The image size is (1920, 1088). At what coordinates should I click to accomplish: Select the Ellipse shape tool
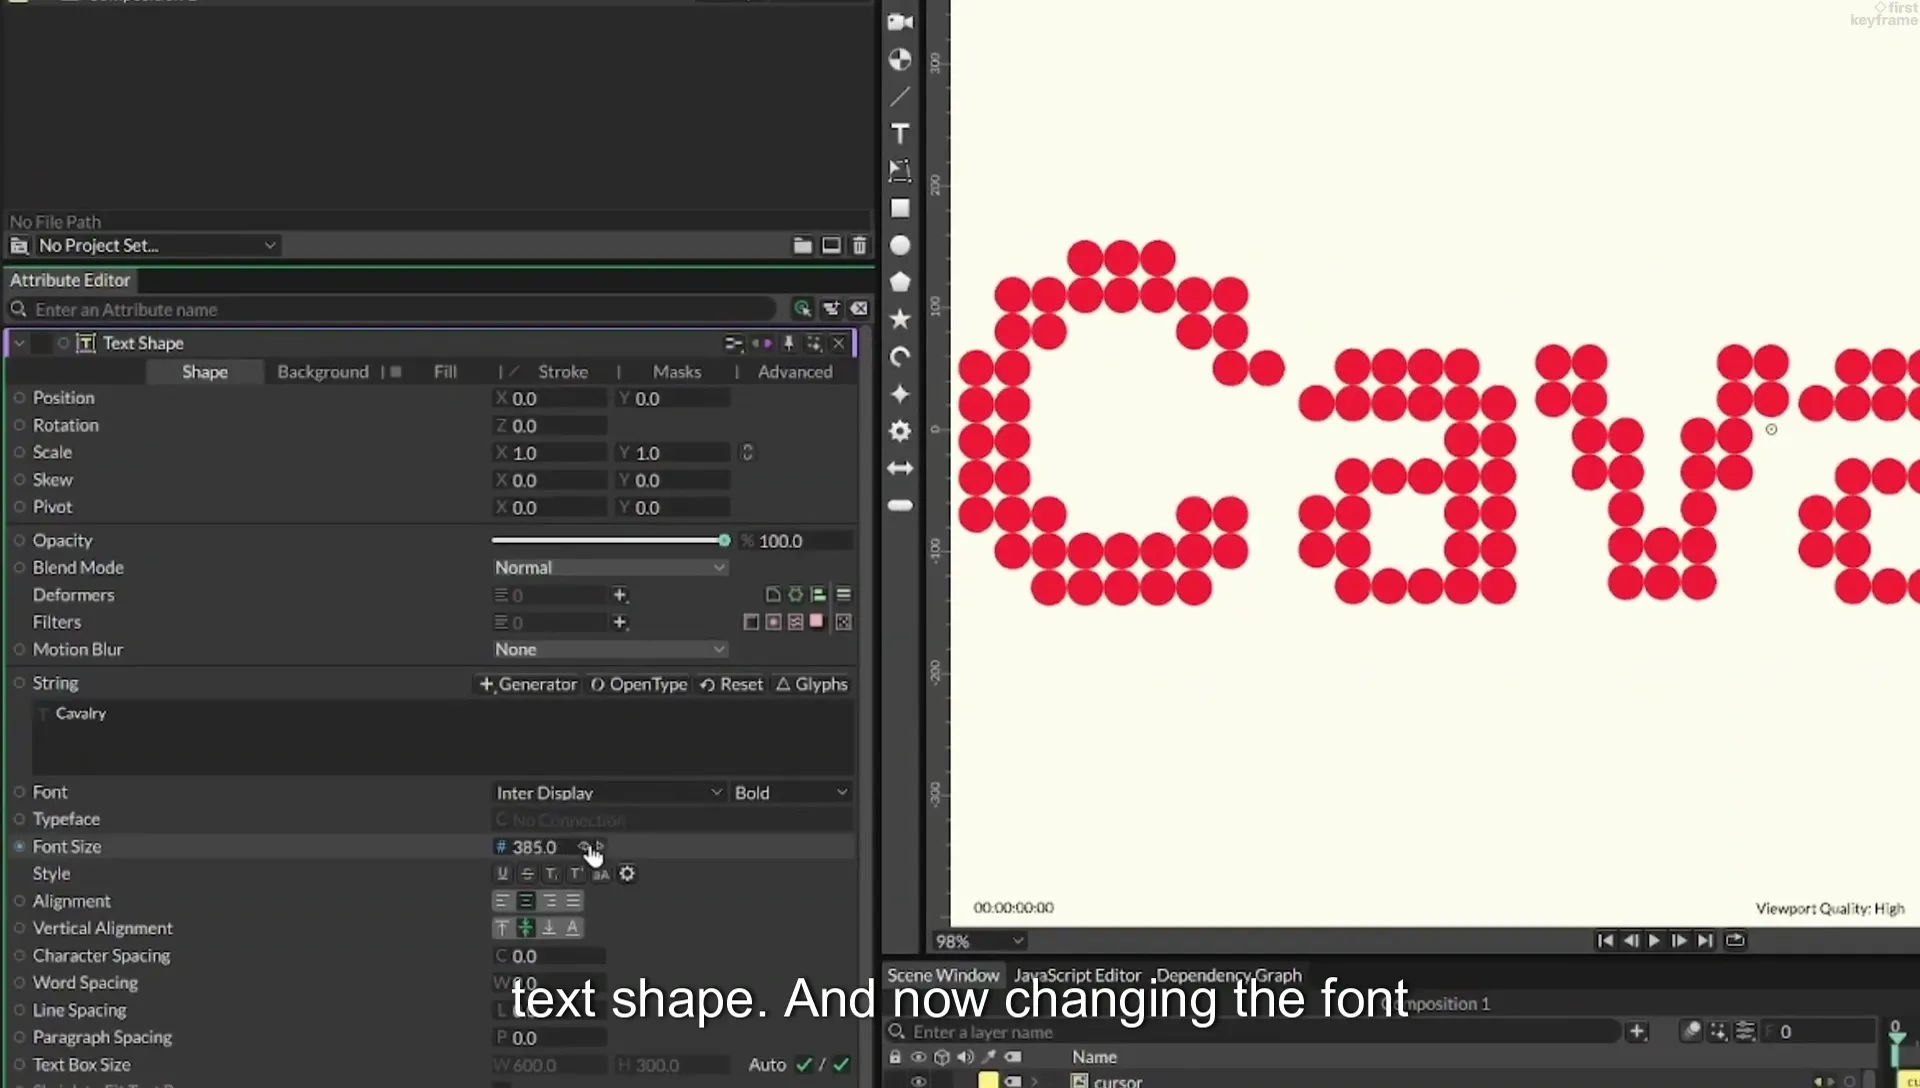click(x=900, y=245)
